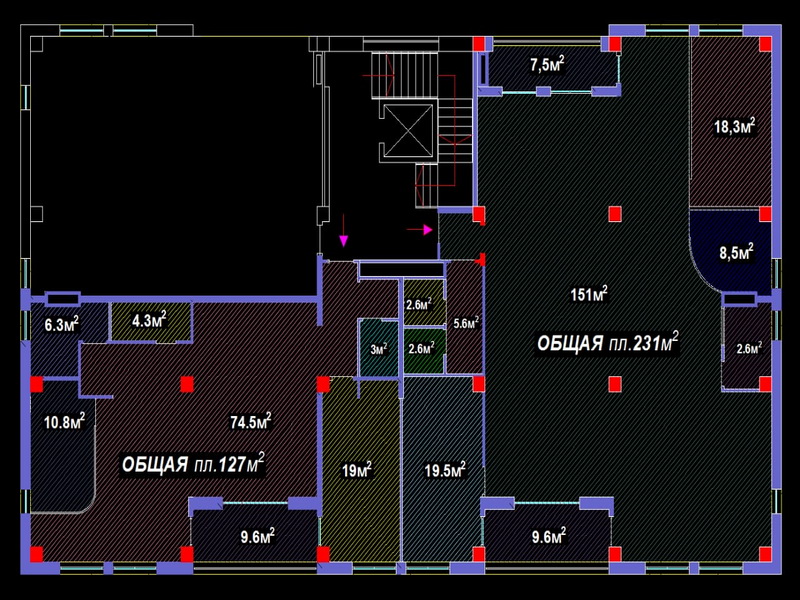Pick the 18,3м² room label
The height and width of the screenshot is (600, 800).
click(x=733, y=127)
